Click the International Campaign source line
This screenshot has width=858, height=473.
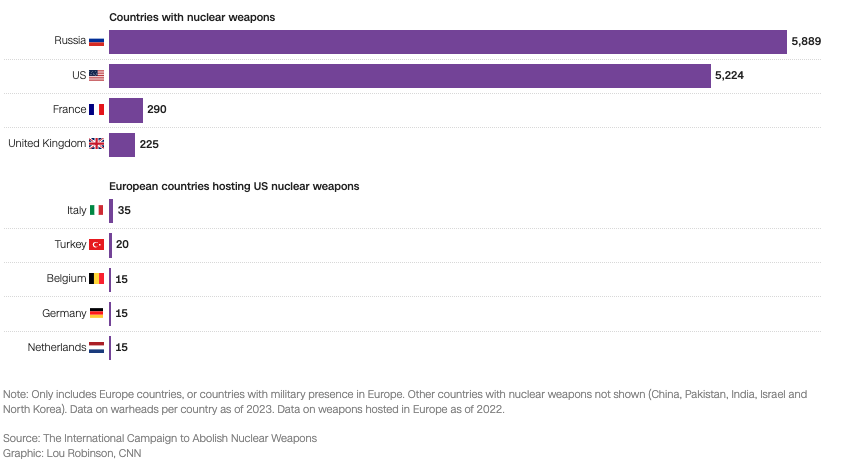point(160,438)
